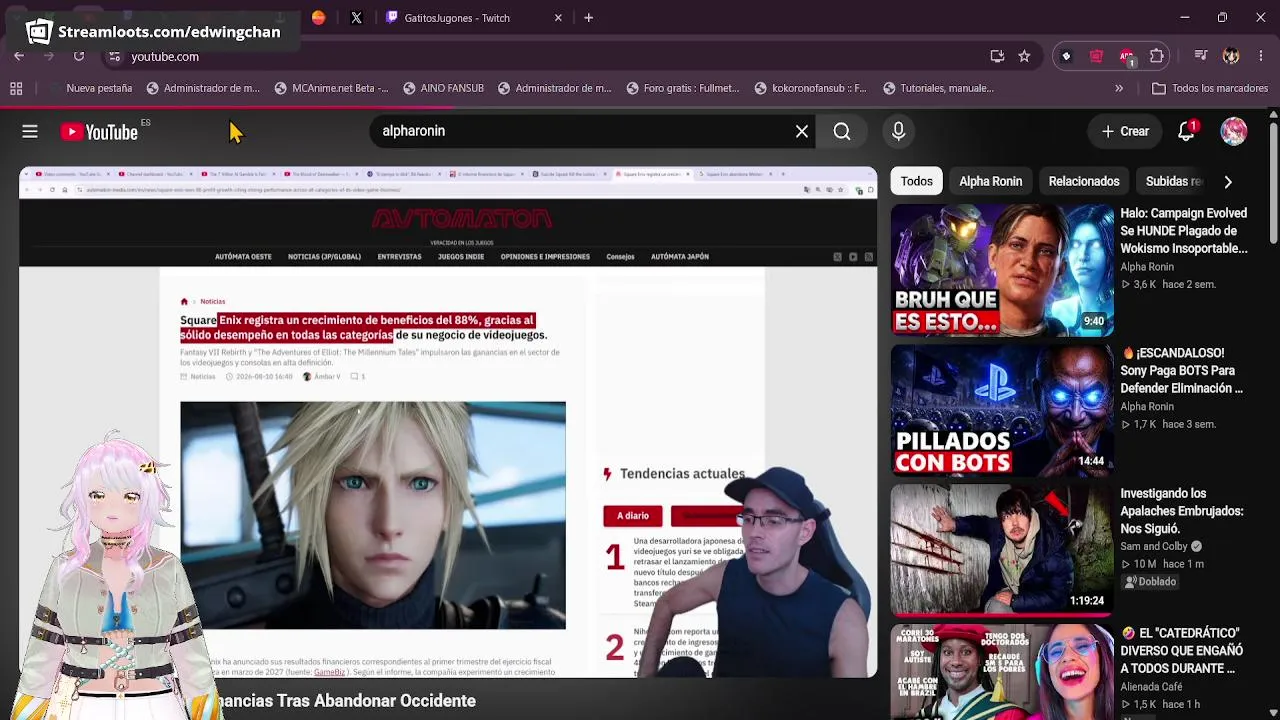This screenshot has width=1280, height=720.
Task: Open a new browser tab
Action: click(x=589, y=18)
